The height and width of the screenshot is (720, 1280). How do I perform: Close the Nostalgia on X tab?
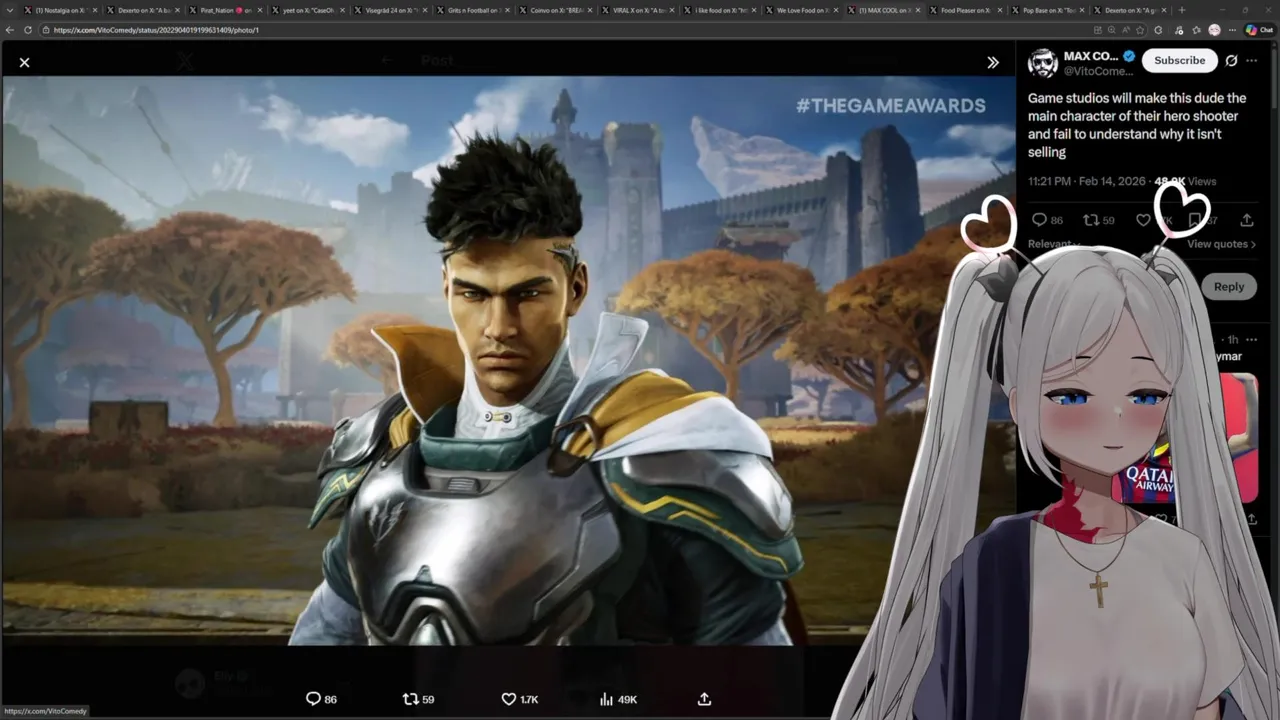pos(93,10)
